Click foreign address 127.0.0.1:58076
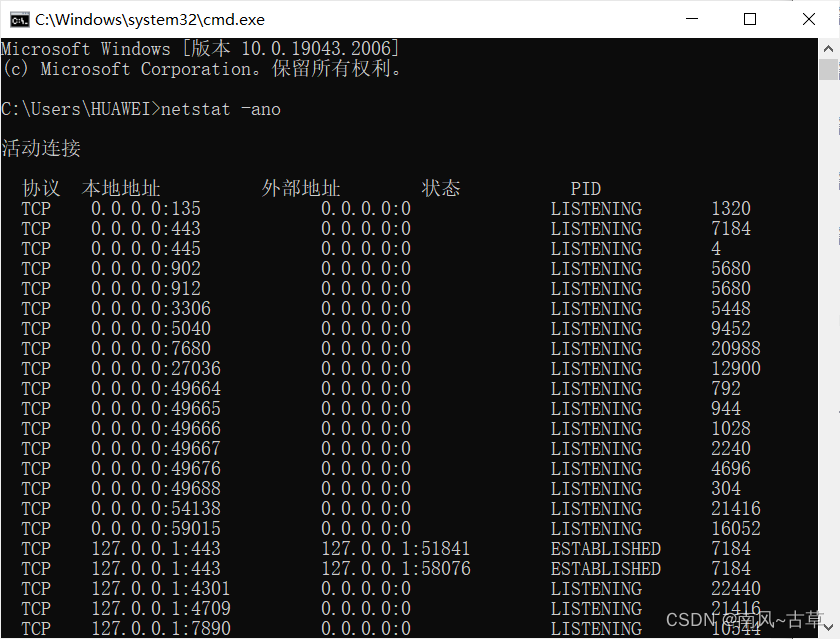 pos(396,569)
